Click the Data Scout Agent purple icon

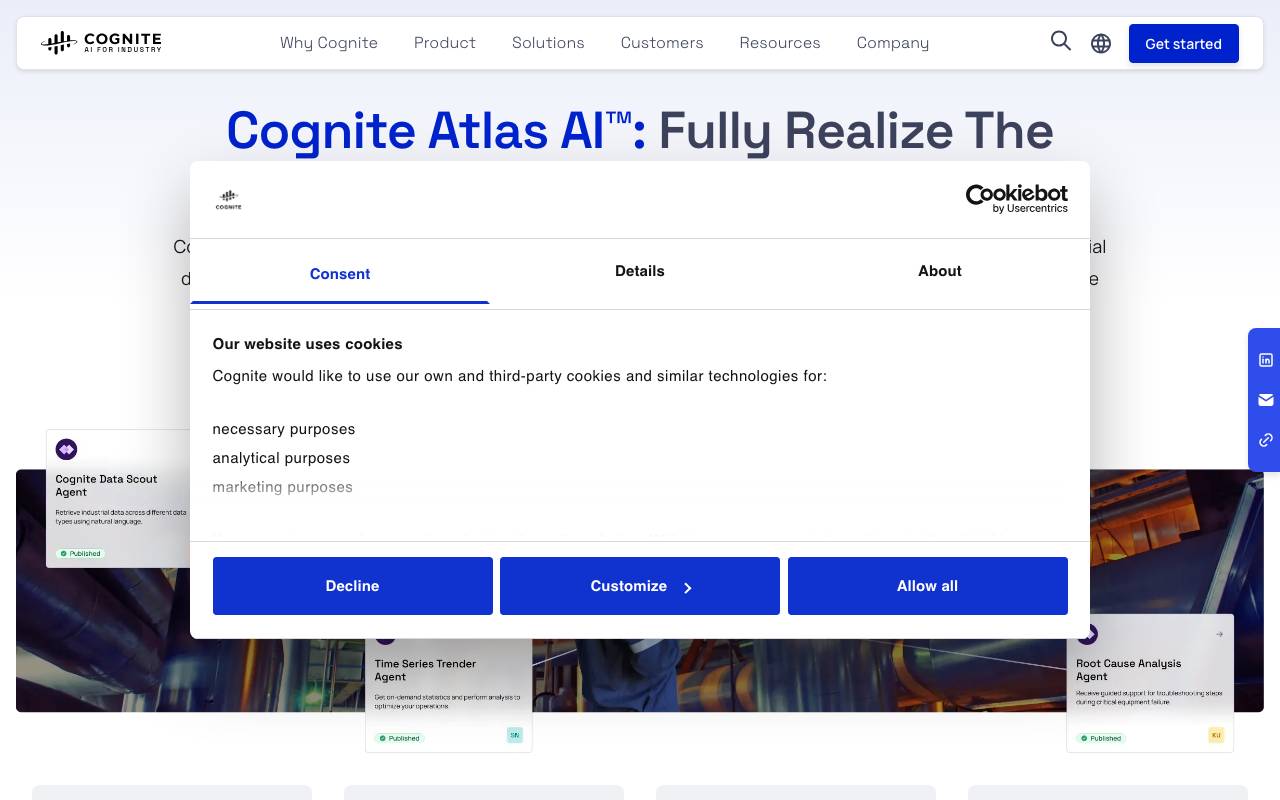pos(66,449)
